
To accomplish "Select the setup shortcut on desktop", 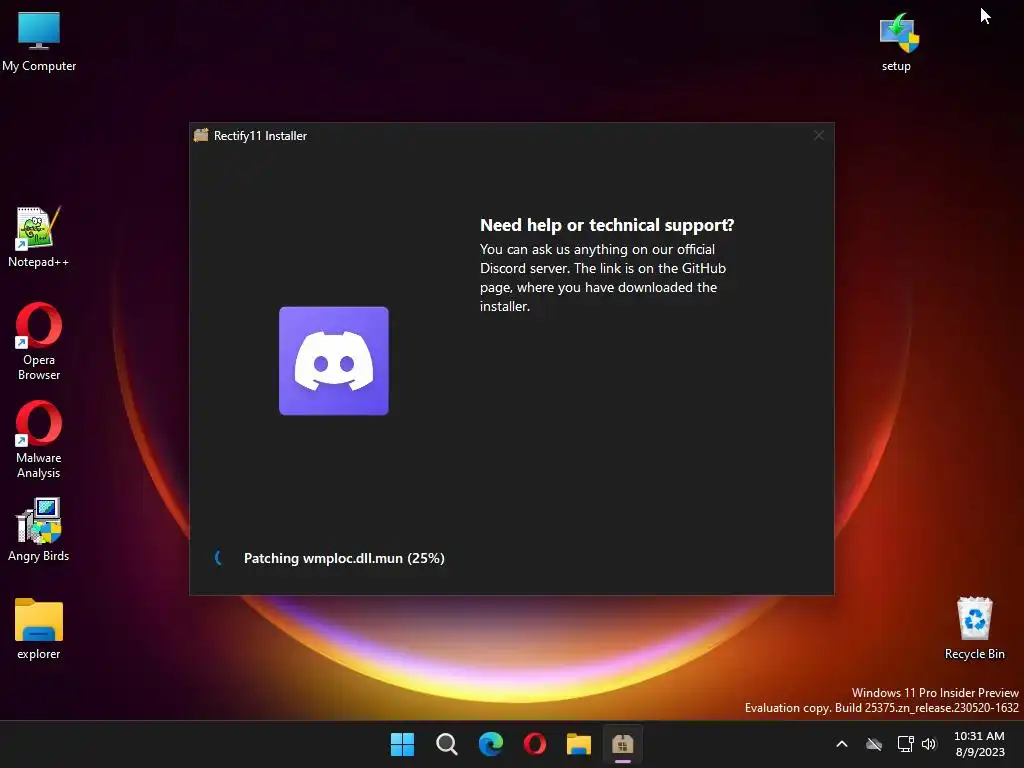I will click(897, 41).
